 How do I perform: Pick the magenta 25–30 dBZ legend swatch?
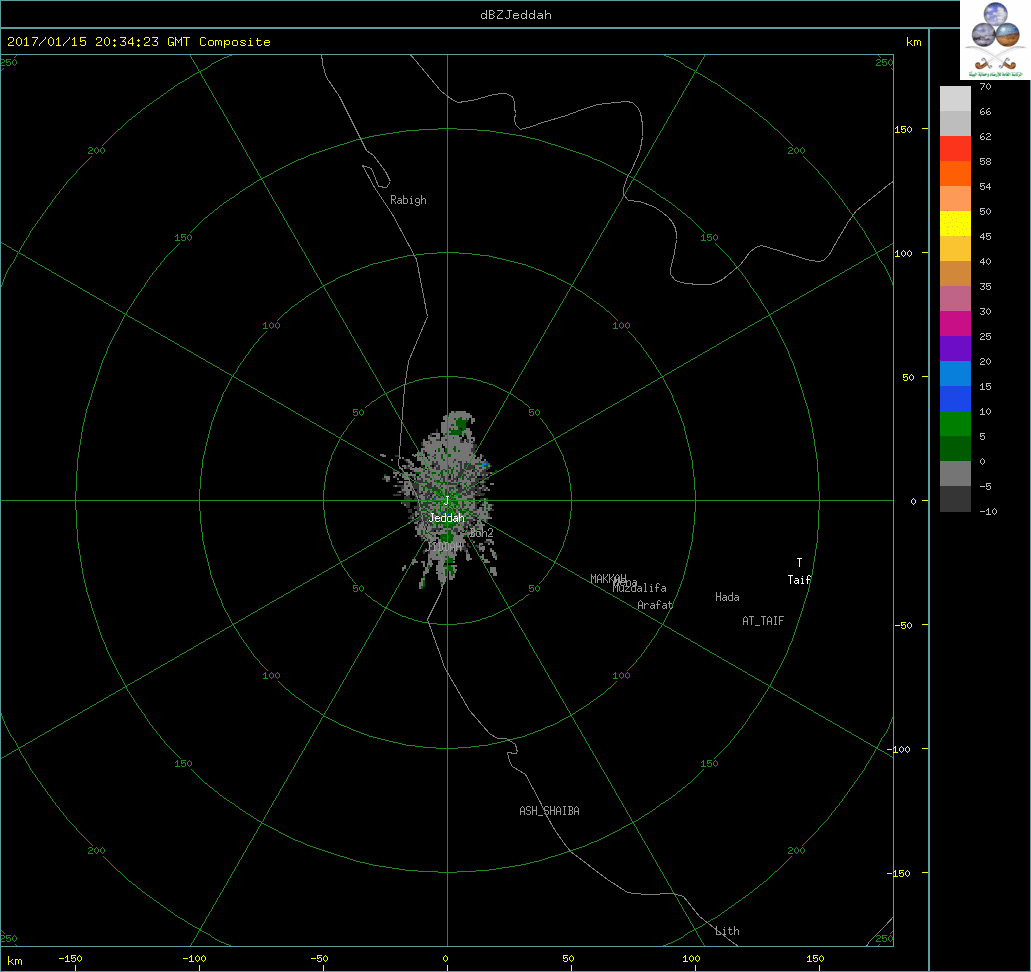coord(955,324)
